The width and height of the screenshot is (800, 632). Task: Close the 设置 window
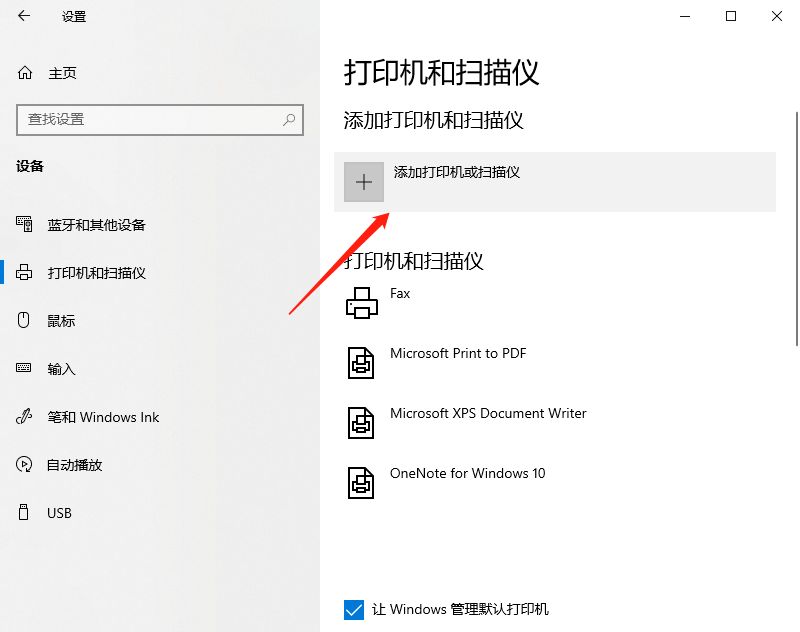click(x=777, y=16)
